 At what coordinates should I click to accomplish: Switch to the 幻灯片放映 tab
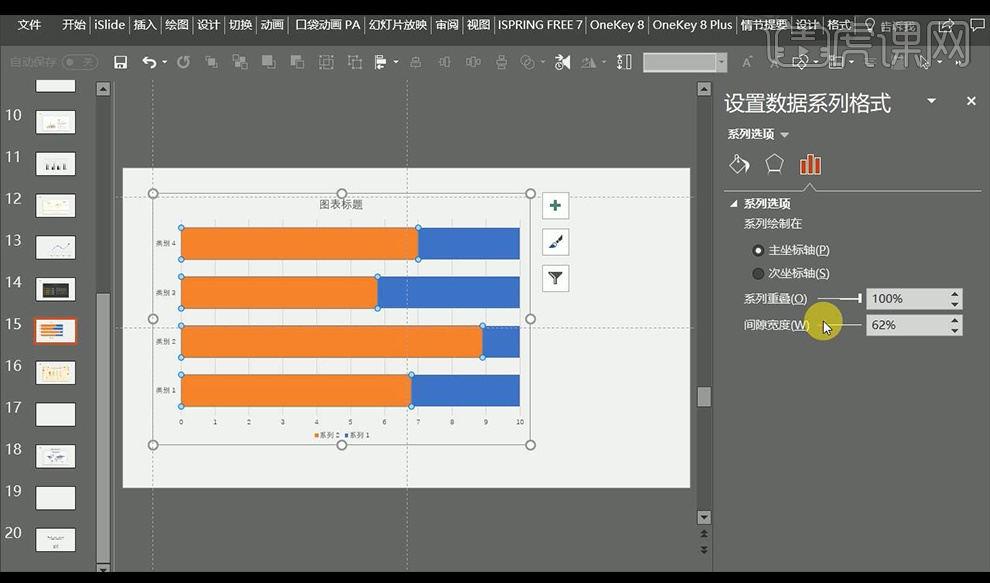[x=397, y=25]
